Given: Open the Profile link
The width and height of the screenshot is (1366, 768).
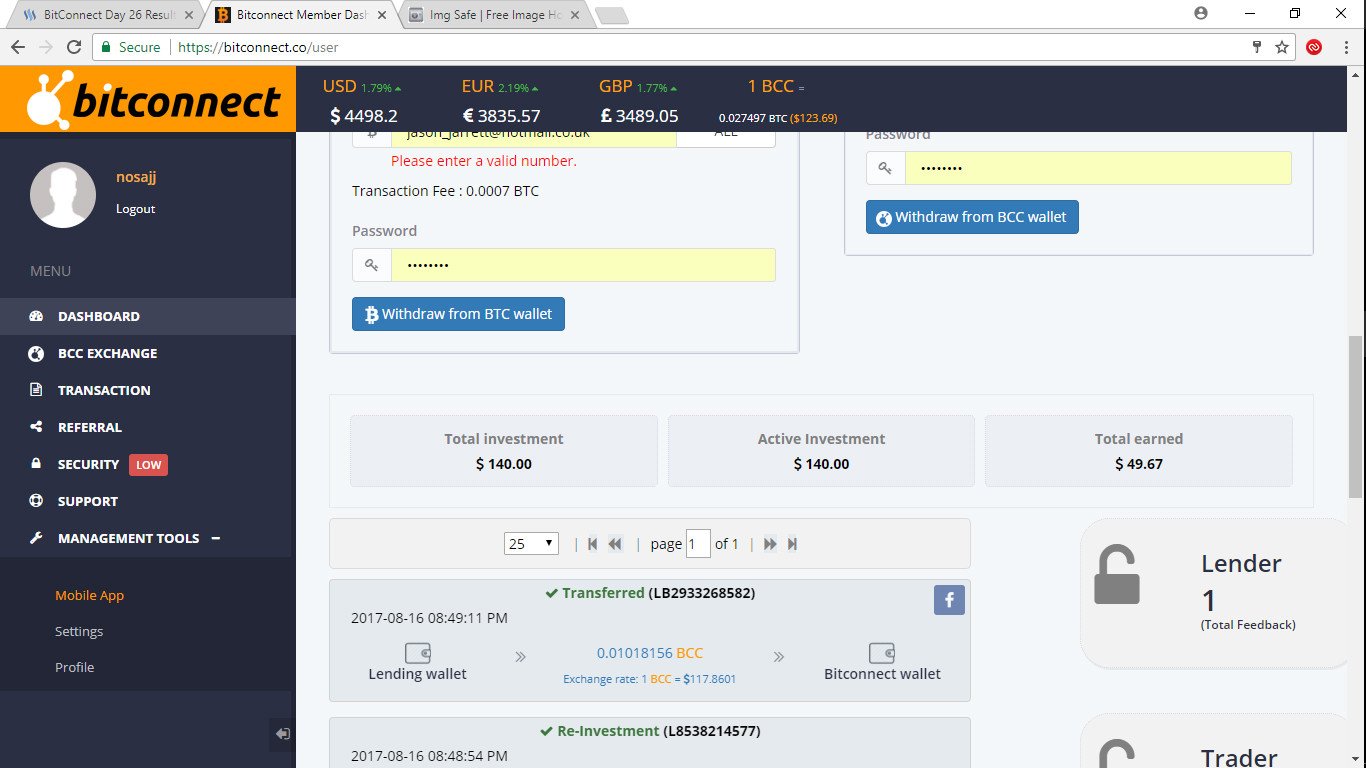Looking at the screenshot, I should tap(75, 667).
